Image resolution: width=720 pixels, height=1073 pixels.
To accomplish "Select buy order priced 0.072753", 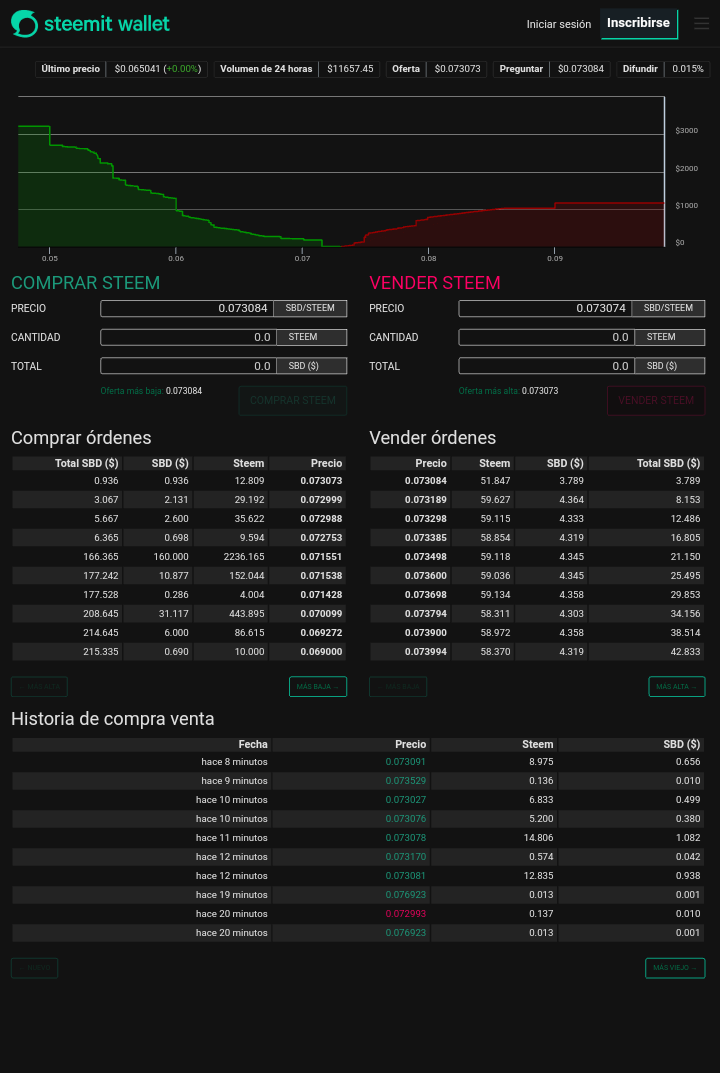I will pos(179,537).
